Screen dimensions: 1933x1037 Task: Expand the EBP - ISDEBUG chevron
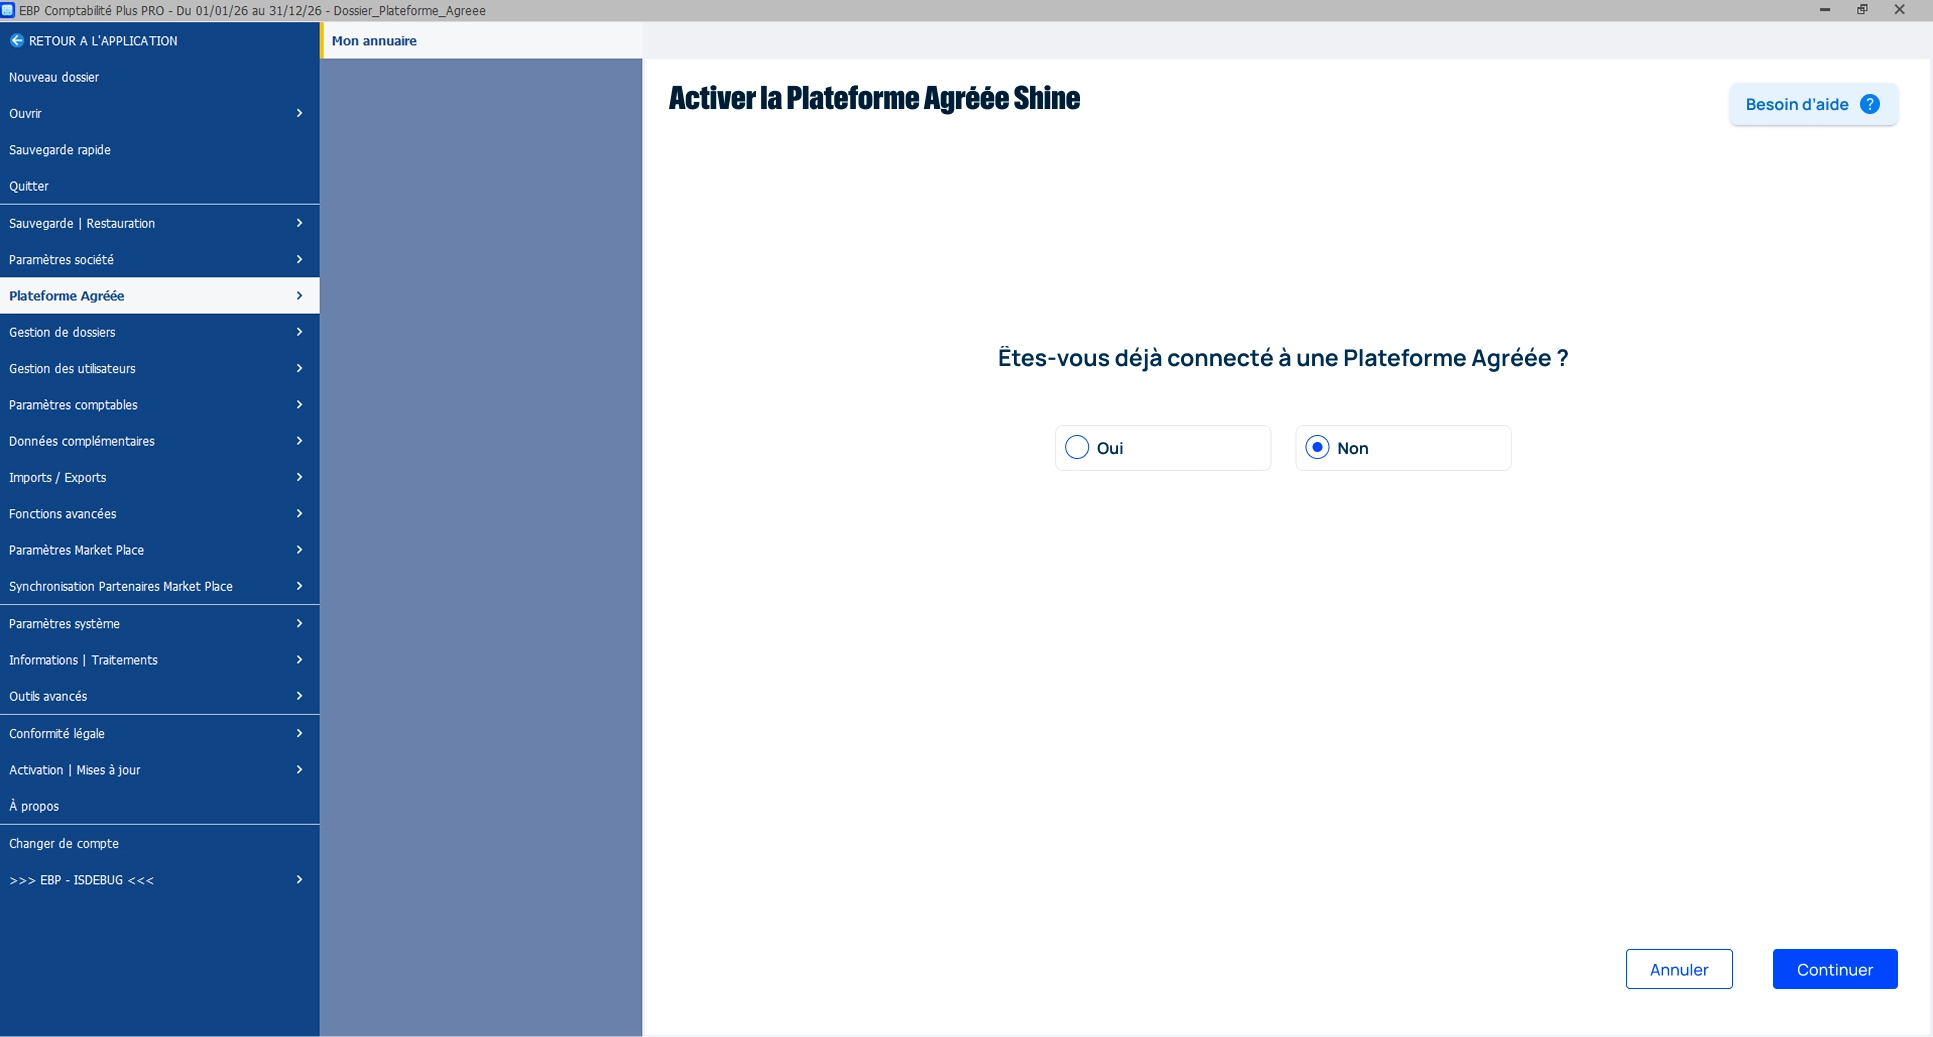(299, 880)
